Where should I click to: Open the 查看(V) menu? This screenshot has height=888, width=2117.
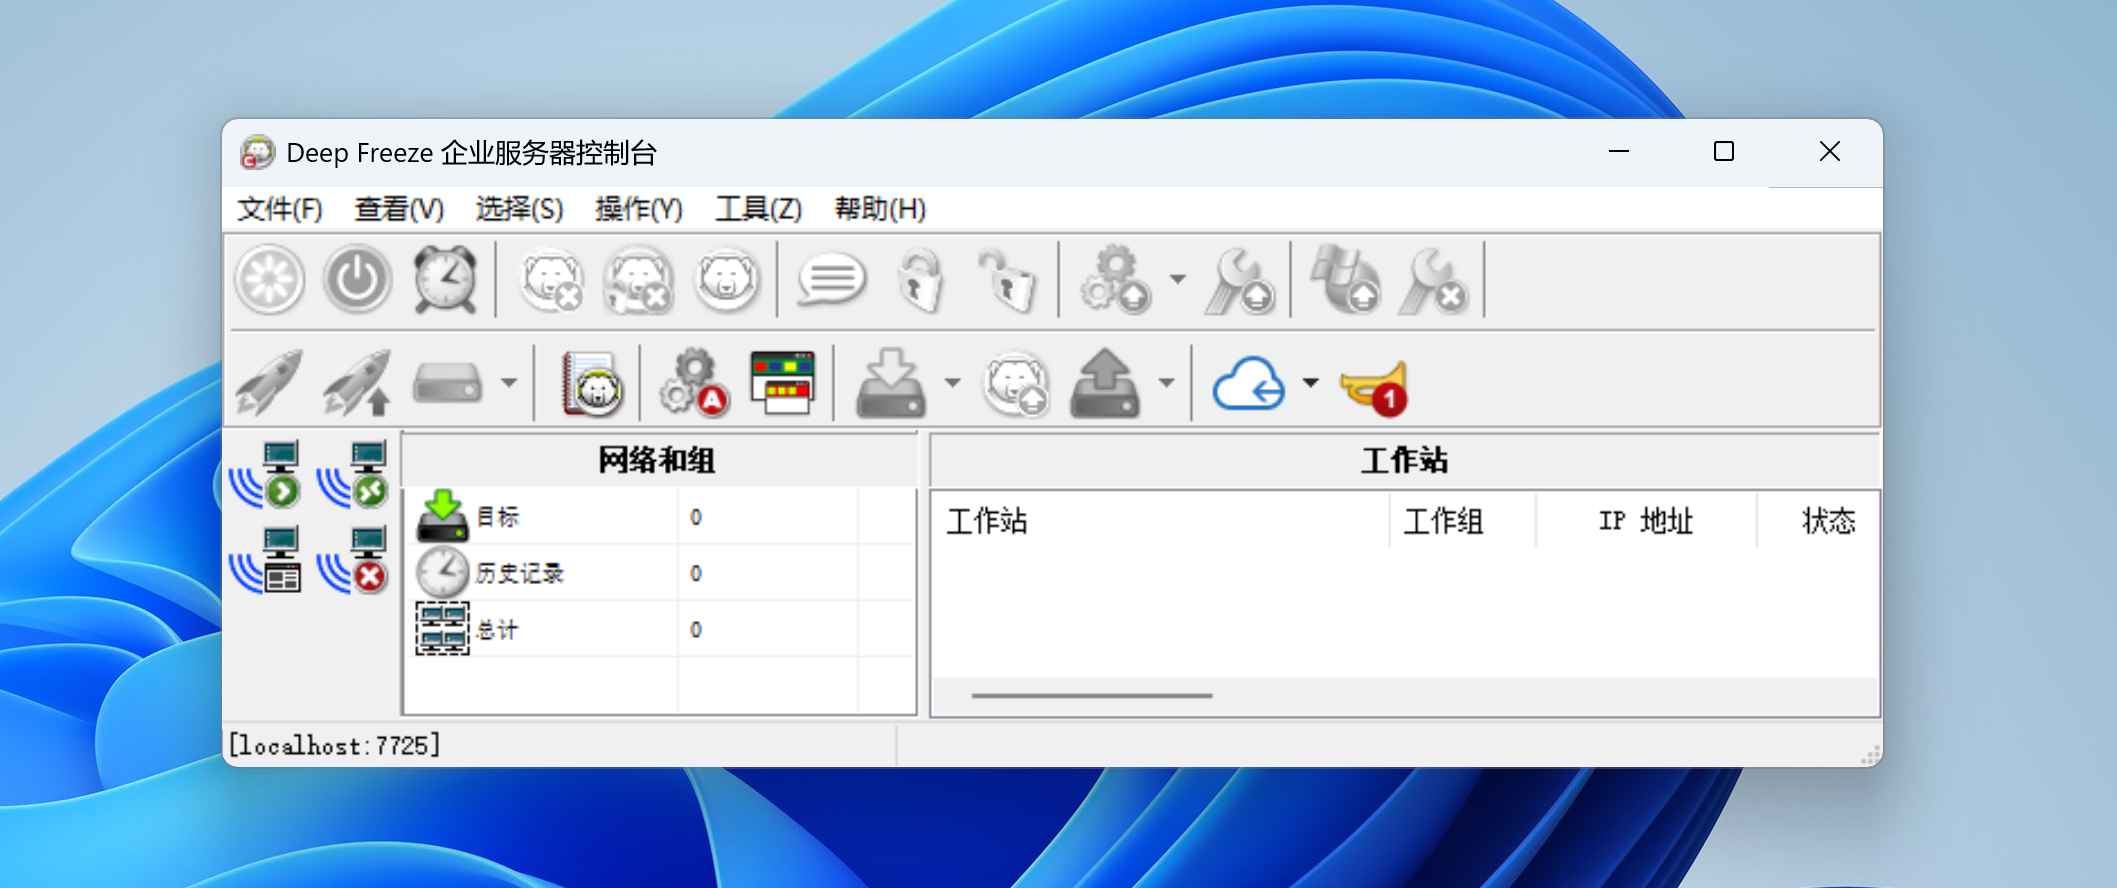coord(399,209)
